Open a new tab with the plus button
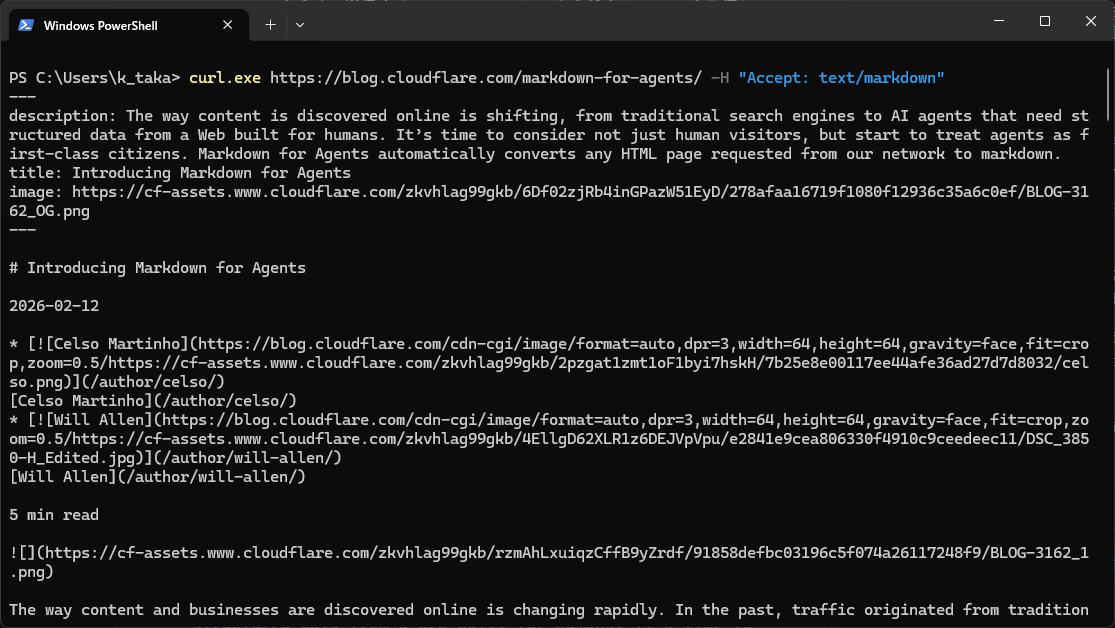The image size is (1115, 628). tap(270, 24)
